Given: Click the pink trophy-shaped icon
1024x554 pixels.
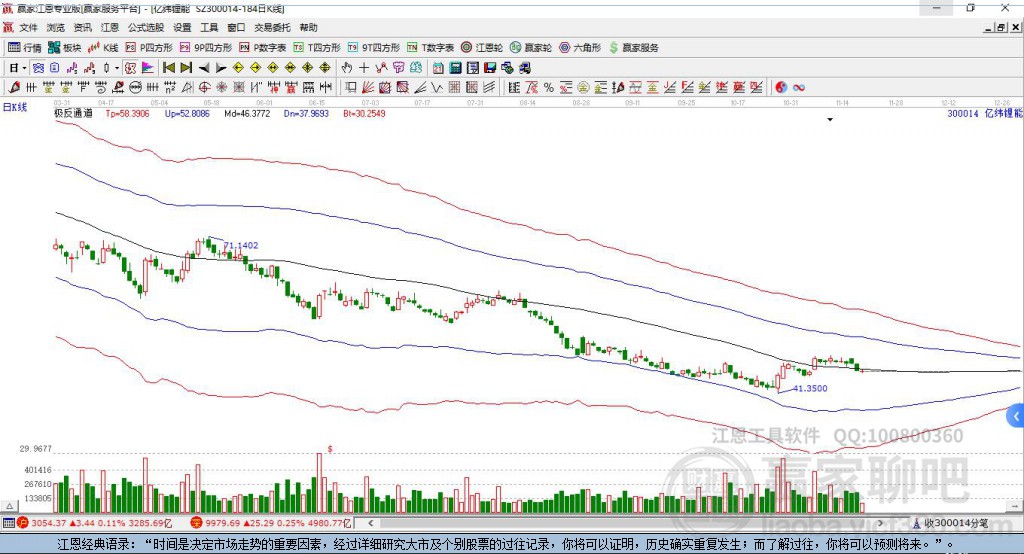Looking at the screenshot, I should [x=398, y=68].
